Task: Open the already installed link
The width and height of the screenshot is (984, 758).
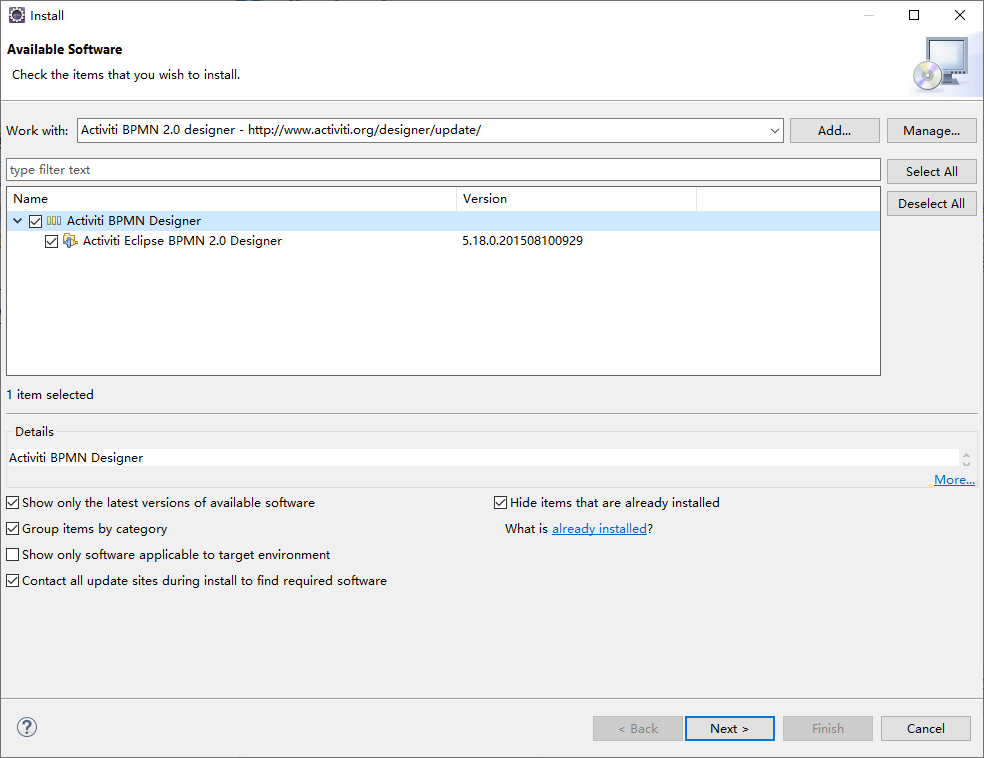Action: pos(599,529)
